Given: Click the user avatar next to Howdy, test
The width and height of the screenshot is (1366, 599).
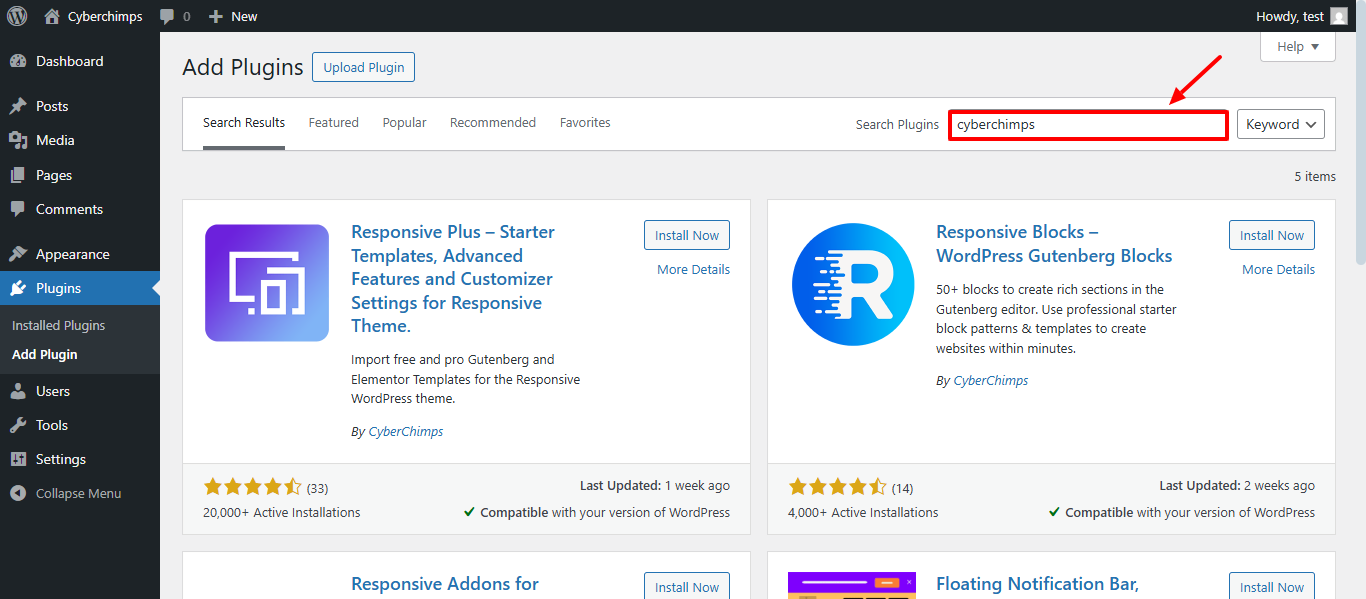Looking at the screenshot, I should click(1339, 16).
